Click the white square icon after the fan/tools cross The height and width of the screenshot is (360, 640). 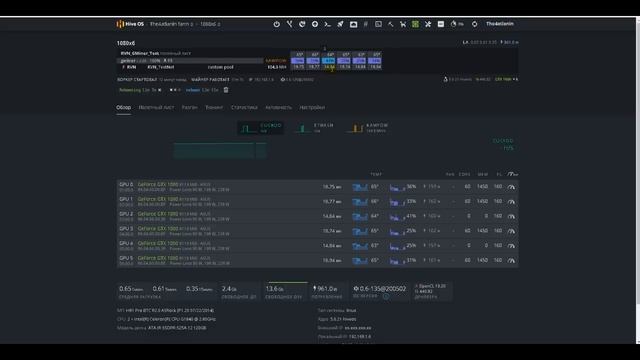pos(441,24)
